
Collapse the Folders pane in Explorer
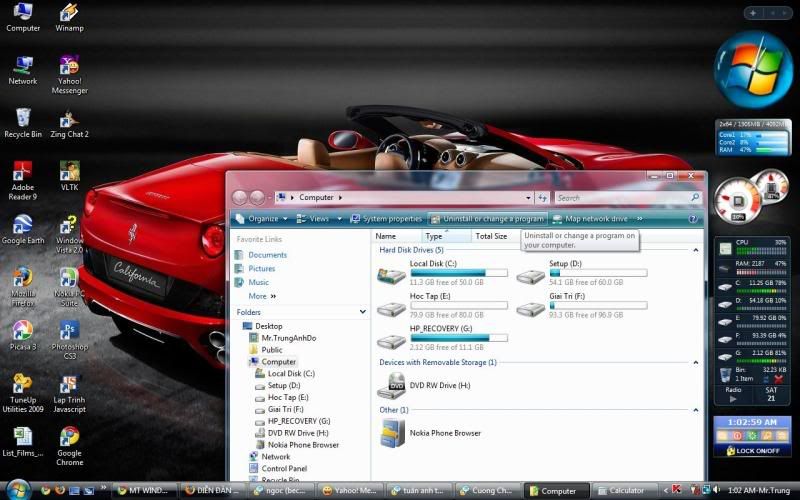point(362,312)
